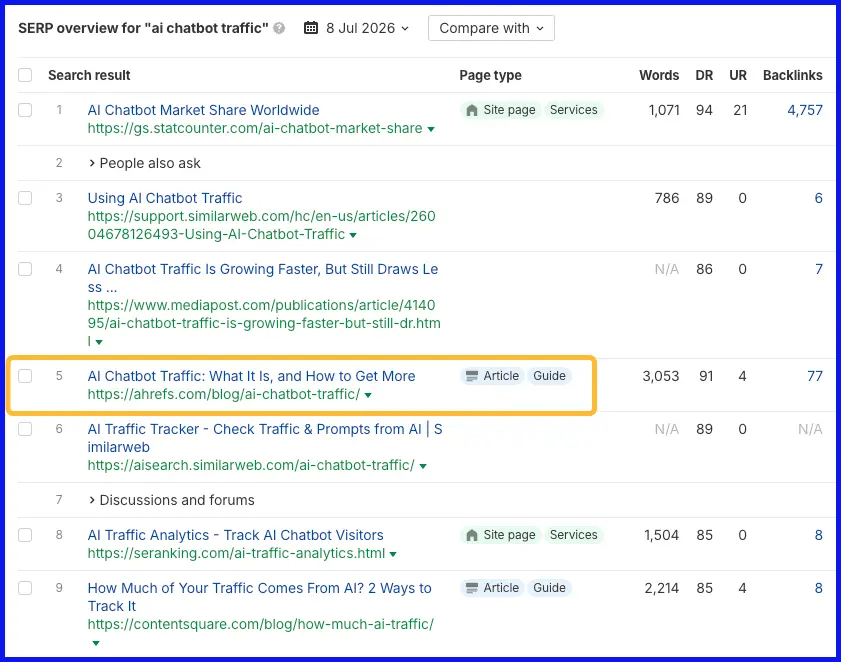Expand the People also ask row
The image size is (841, 662).
coord(144,163)
